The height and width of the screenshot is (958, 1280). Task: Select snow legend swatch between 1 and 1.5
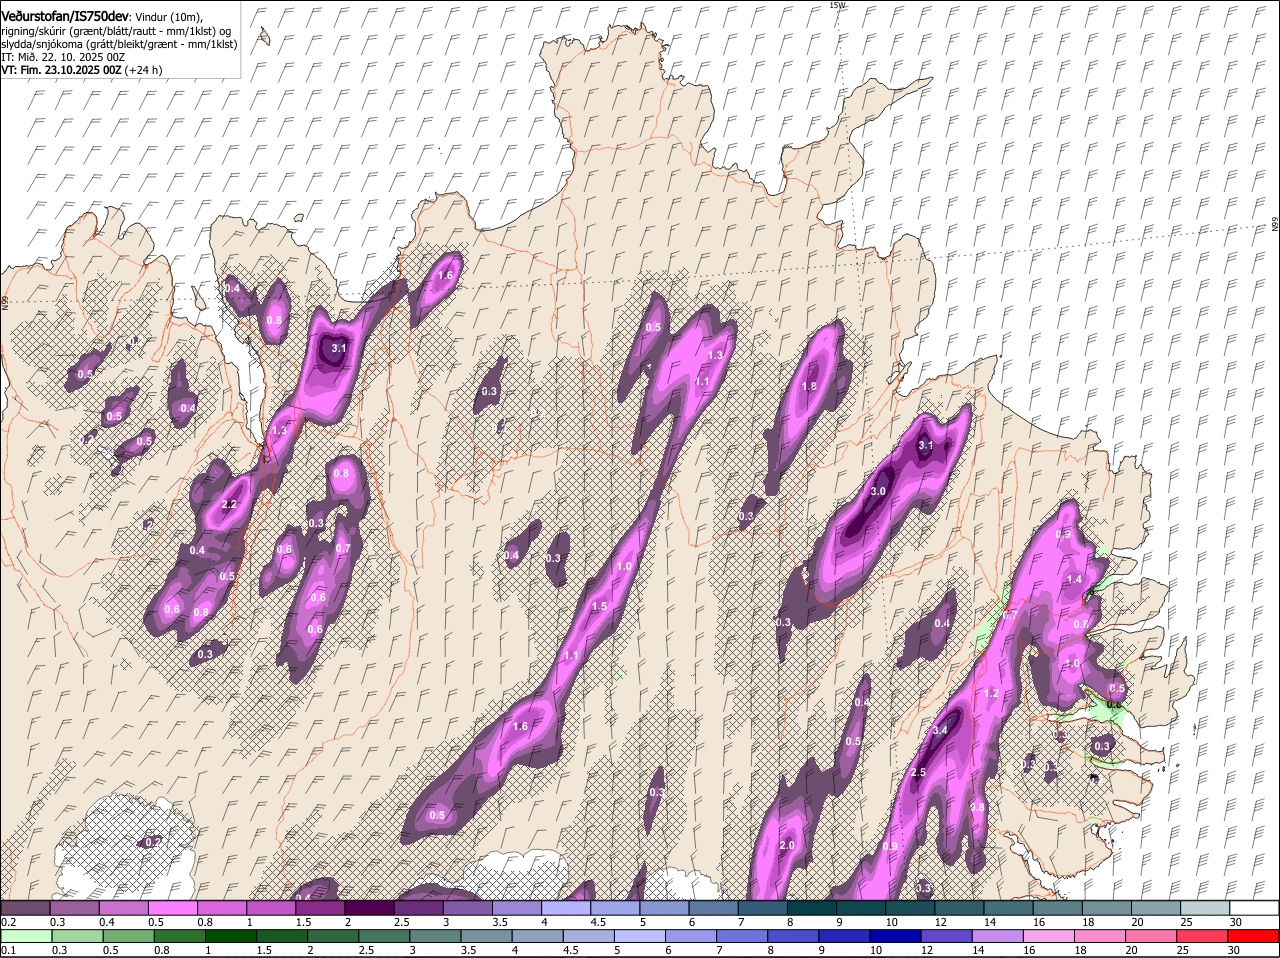[x=270, y=908]
